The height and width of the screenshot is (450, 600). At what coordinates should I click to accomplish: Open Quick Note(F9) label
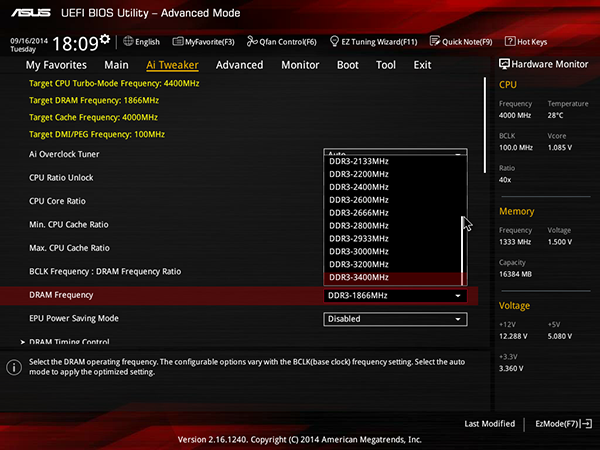467,42
